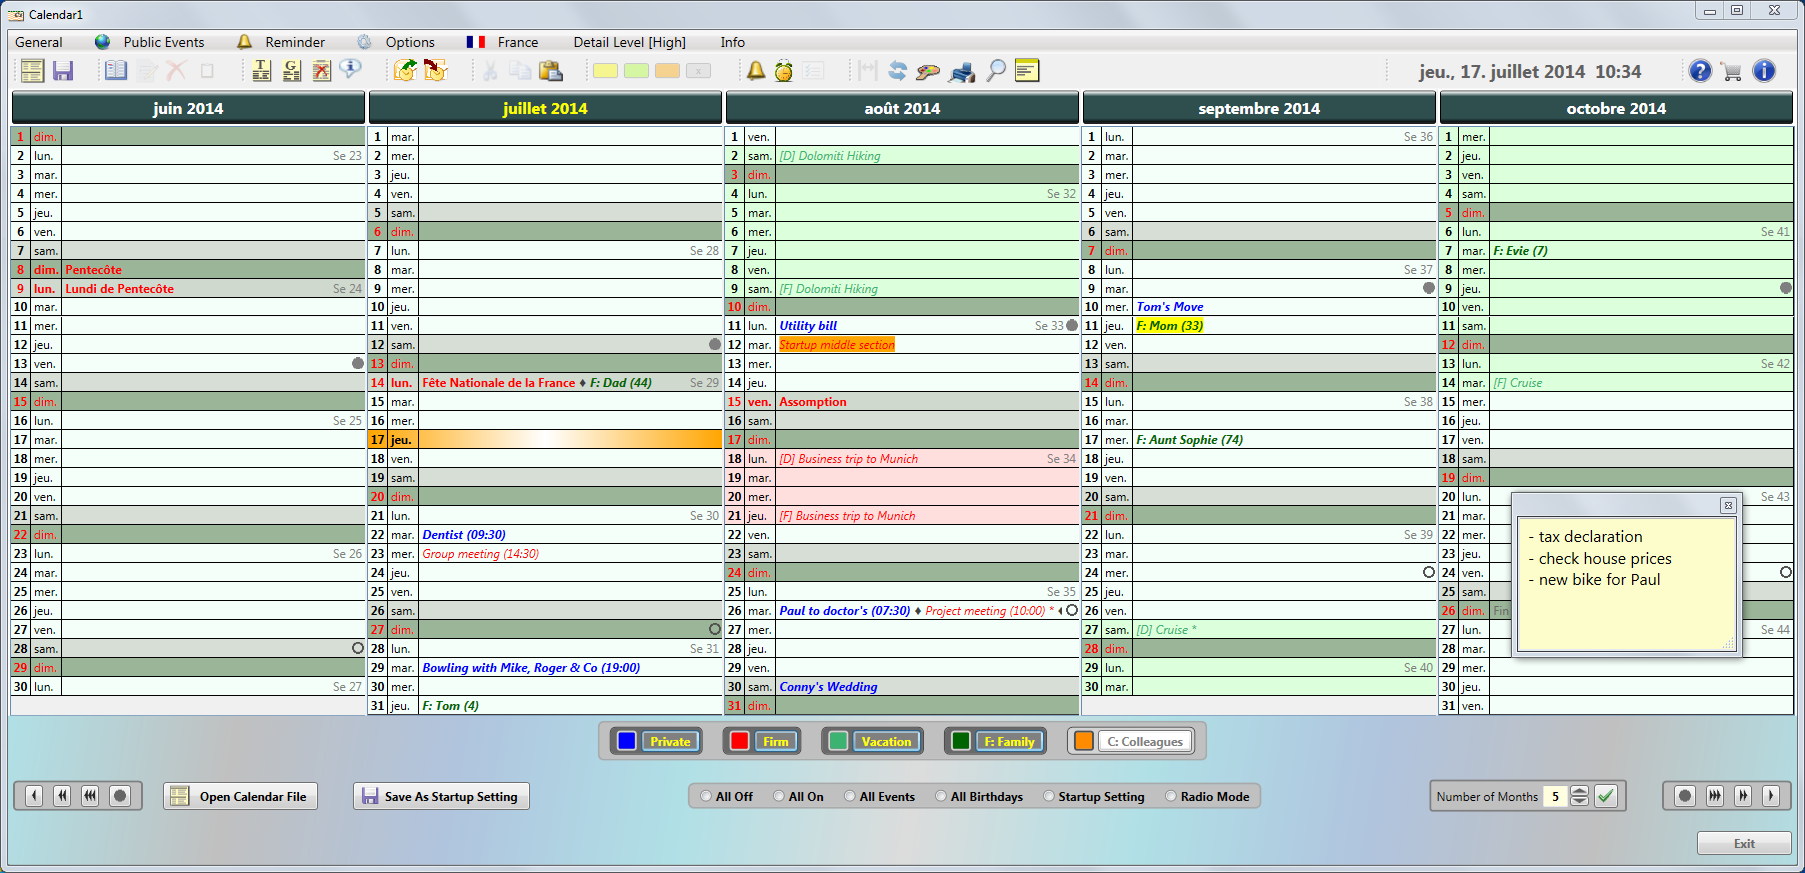This screenshot has height=873, width=1805.
Task: Select the All Birthdays radio option
Action: [x=979, y=797]
